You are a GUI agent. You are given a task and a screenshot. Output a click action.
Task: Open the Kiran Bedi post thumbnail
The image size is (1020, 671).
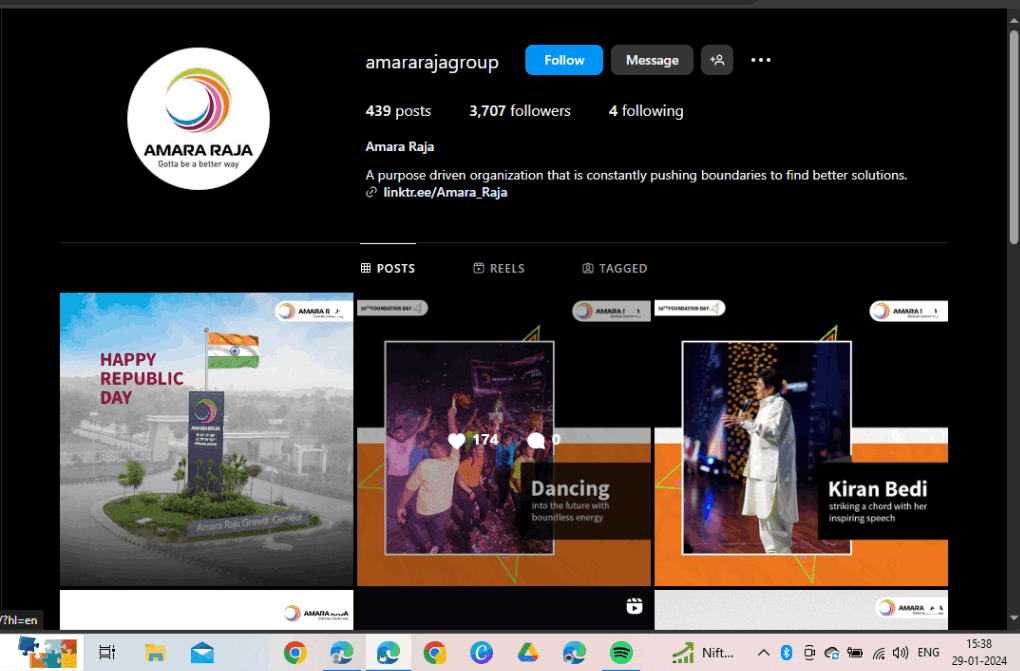[x=800, y=438]
